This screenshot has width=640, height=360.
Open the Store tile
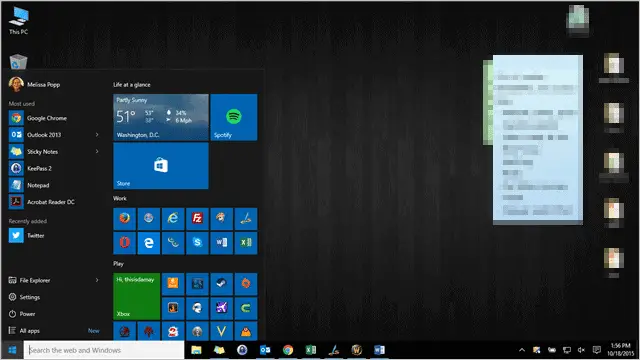(x=161, y=166)
